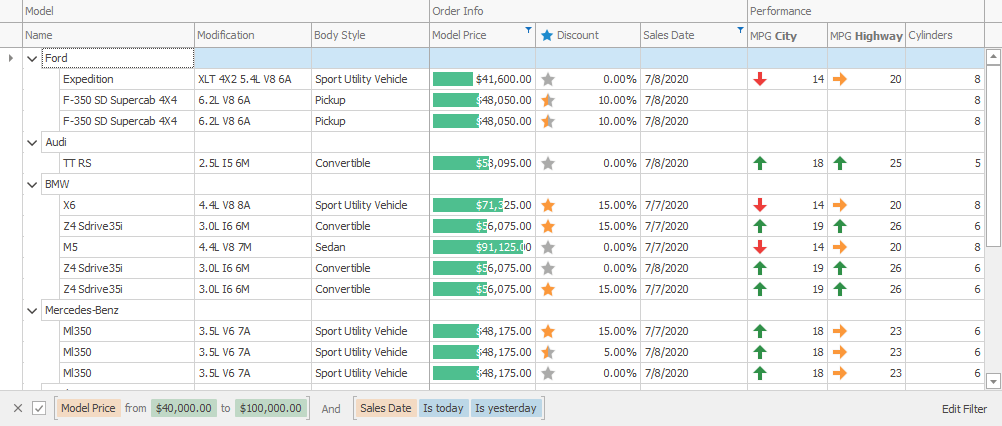Click the Order Info band header
Screen dimensions: 1002x426
(x=589, y=11)
